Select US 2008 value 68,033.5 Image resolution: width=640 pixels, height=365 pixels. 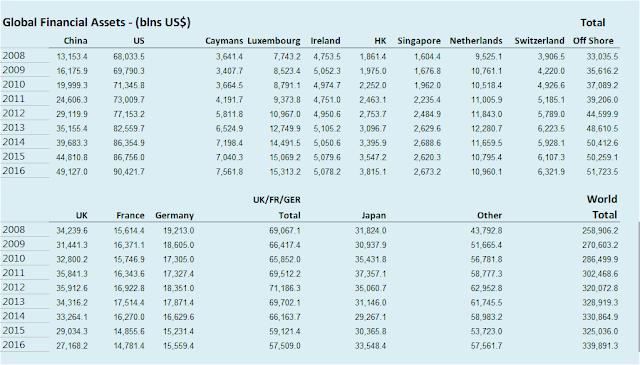129,57
